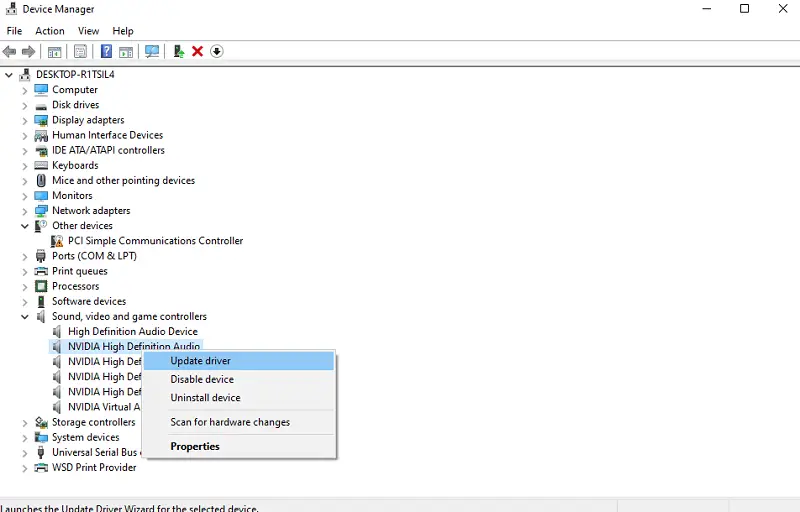800x512 pixels.
Task: Click the Keyboards category icon
Action: 41,166
